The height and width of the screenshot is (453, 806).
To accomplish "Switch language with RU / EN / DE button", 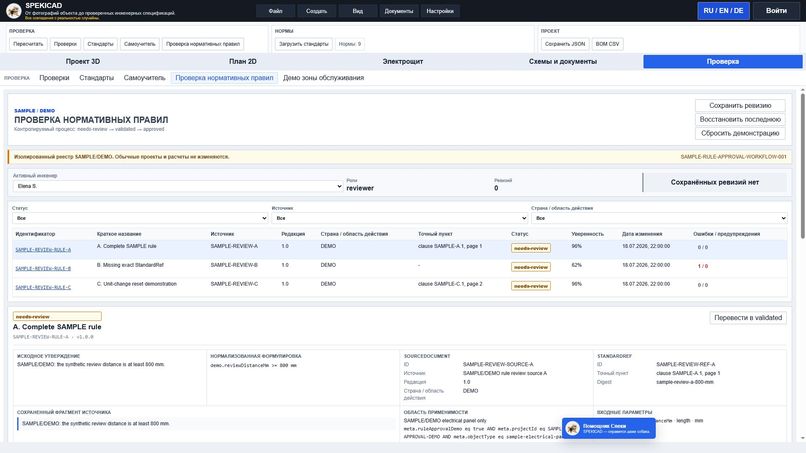I will pyautogui.click(x=723, y=11).
